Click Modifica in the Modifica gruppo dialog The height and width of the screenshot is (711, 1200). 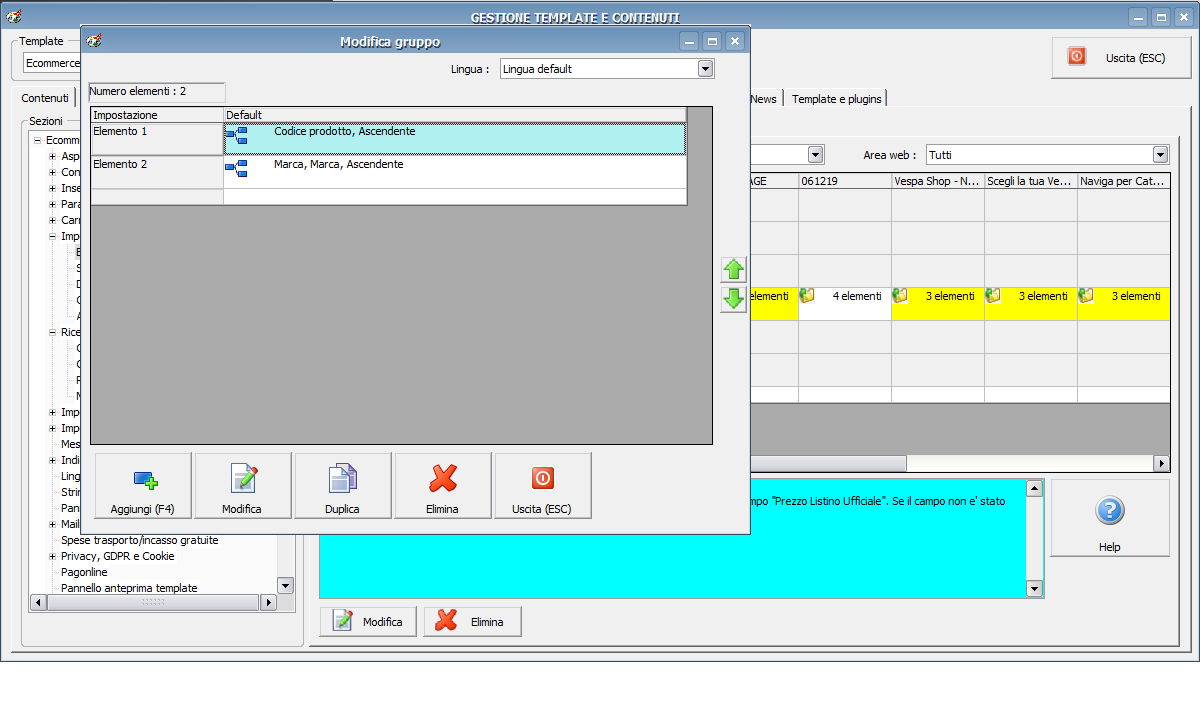pos(243,486)
